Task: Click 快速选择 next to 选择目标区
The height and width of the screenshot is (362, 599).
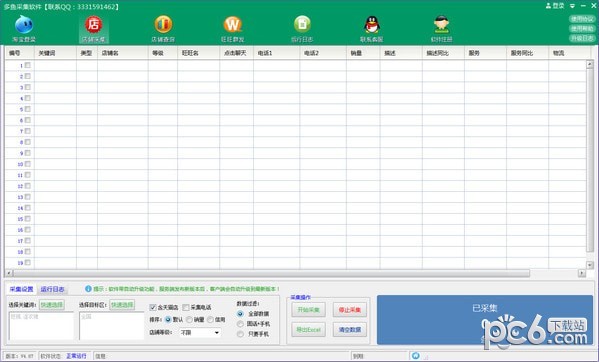Action: (122, 305)
